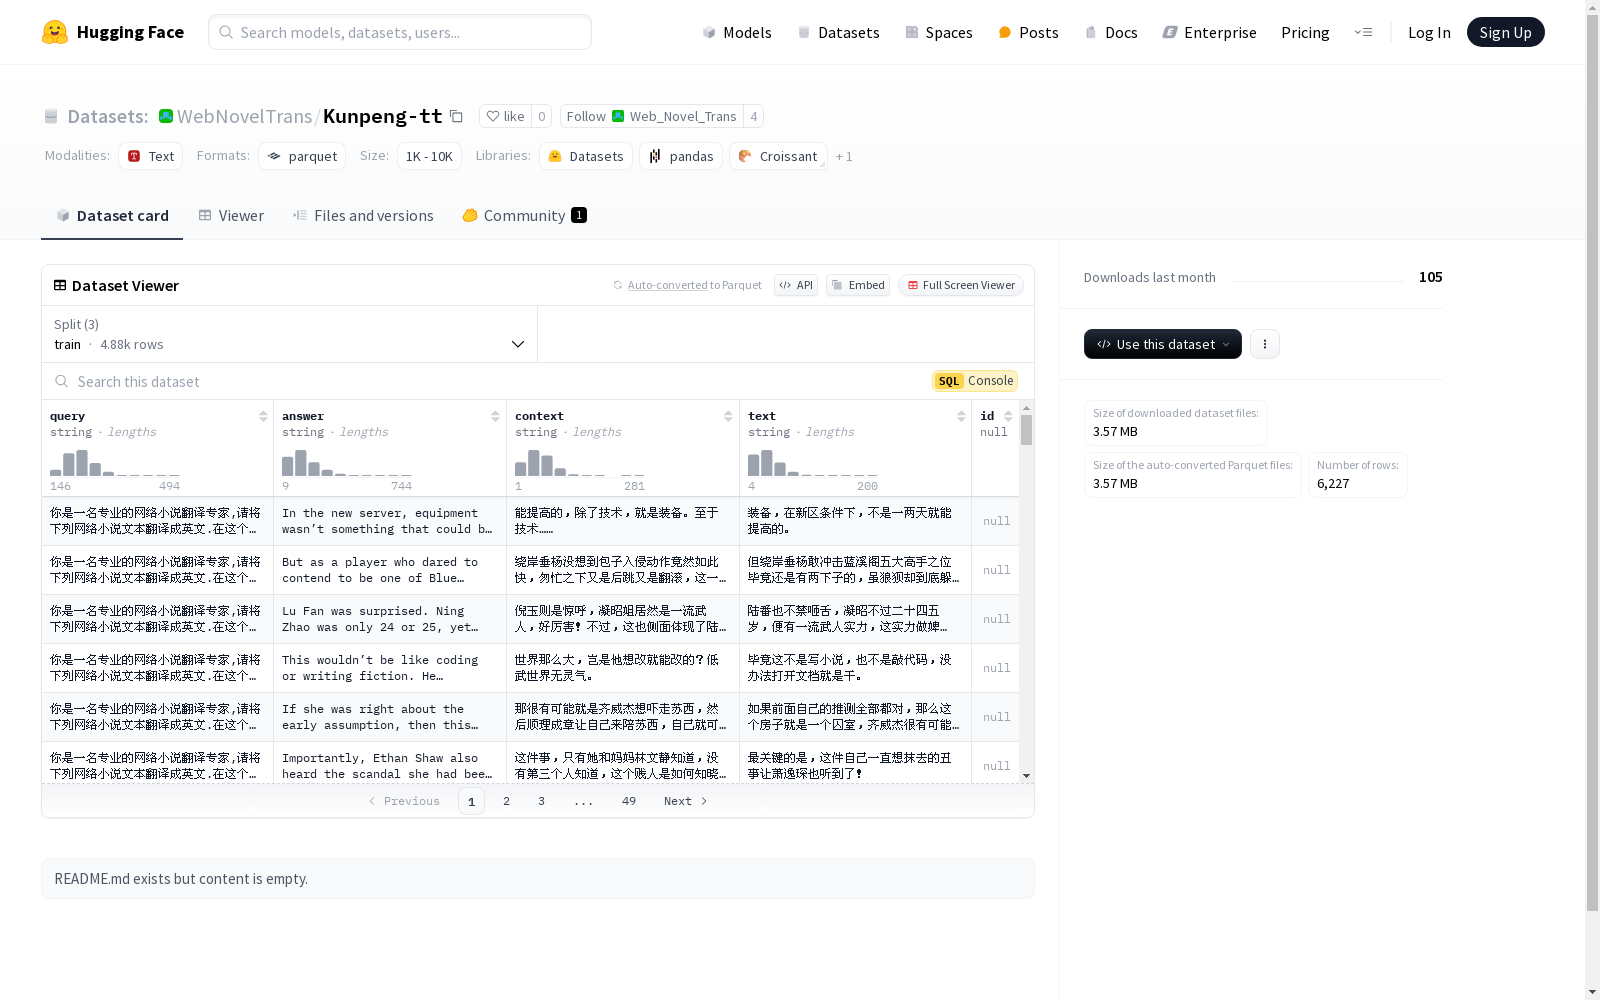Viewport: 1600px width, 1000px height.
Task: Switch to the Dataset card tab
Action: 112,216
